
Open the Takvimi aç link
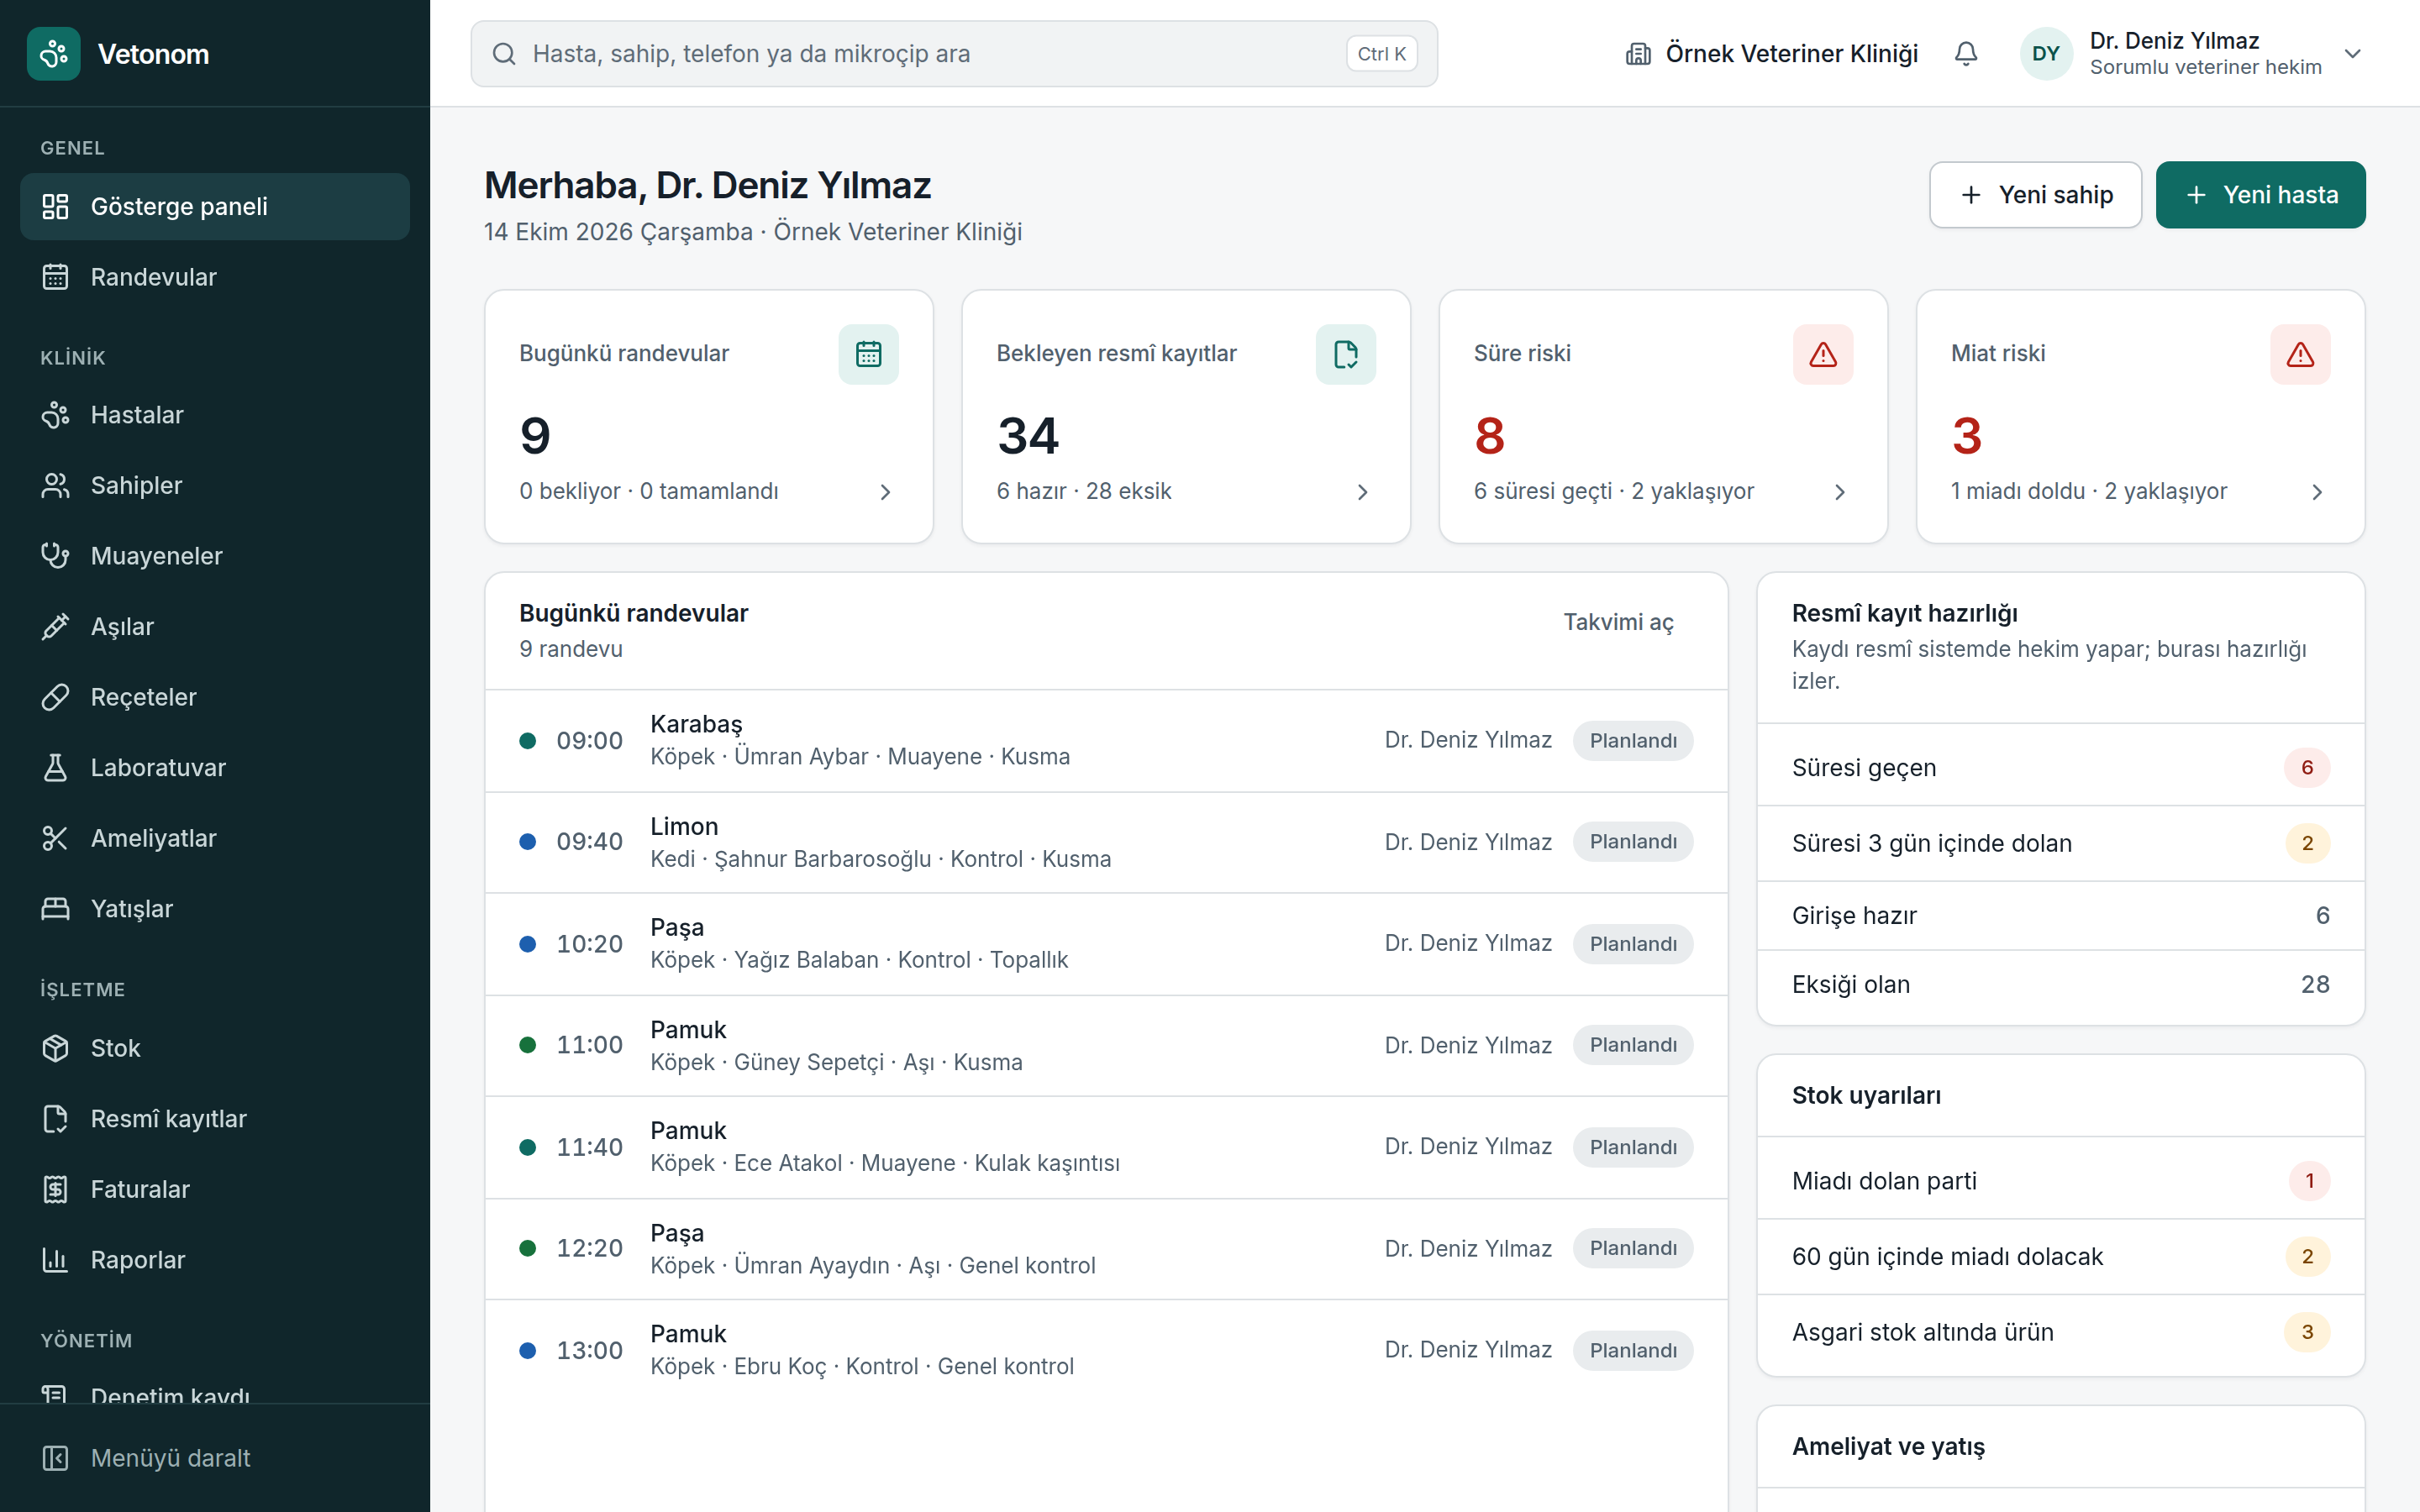point(1618,622)
